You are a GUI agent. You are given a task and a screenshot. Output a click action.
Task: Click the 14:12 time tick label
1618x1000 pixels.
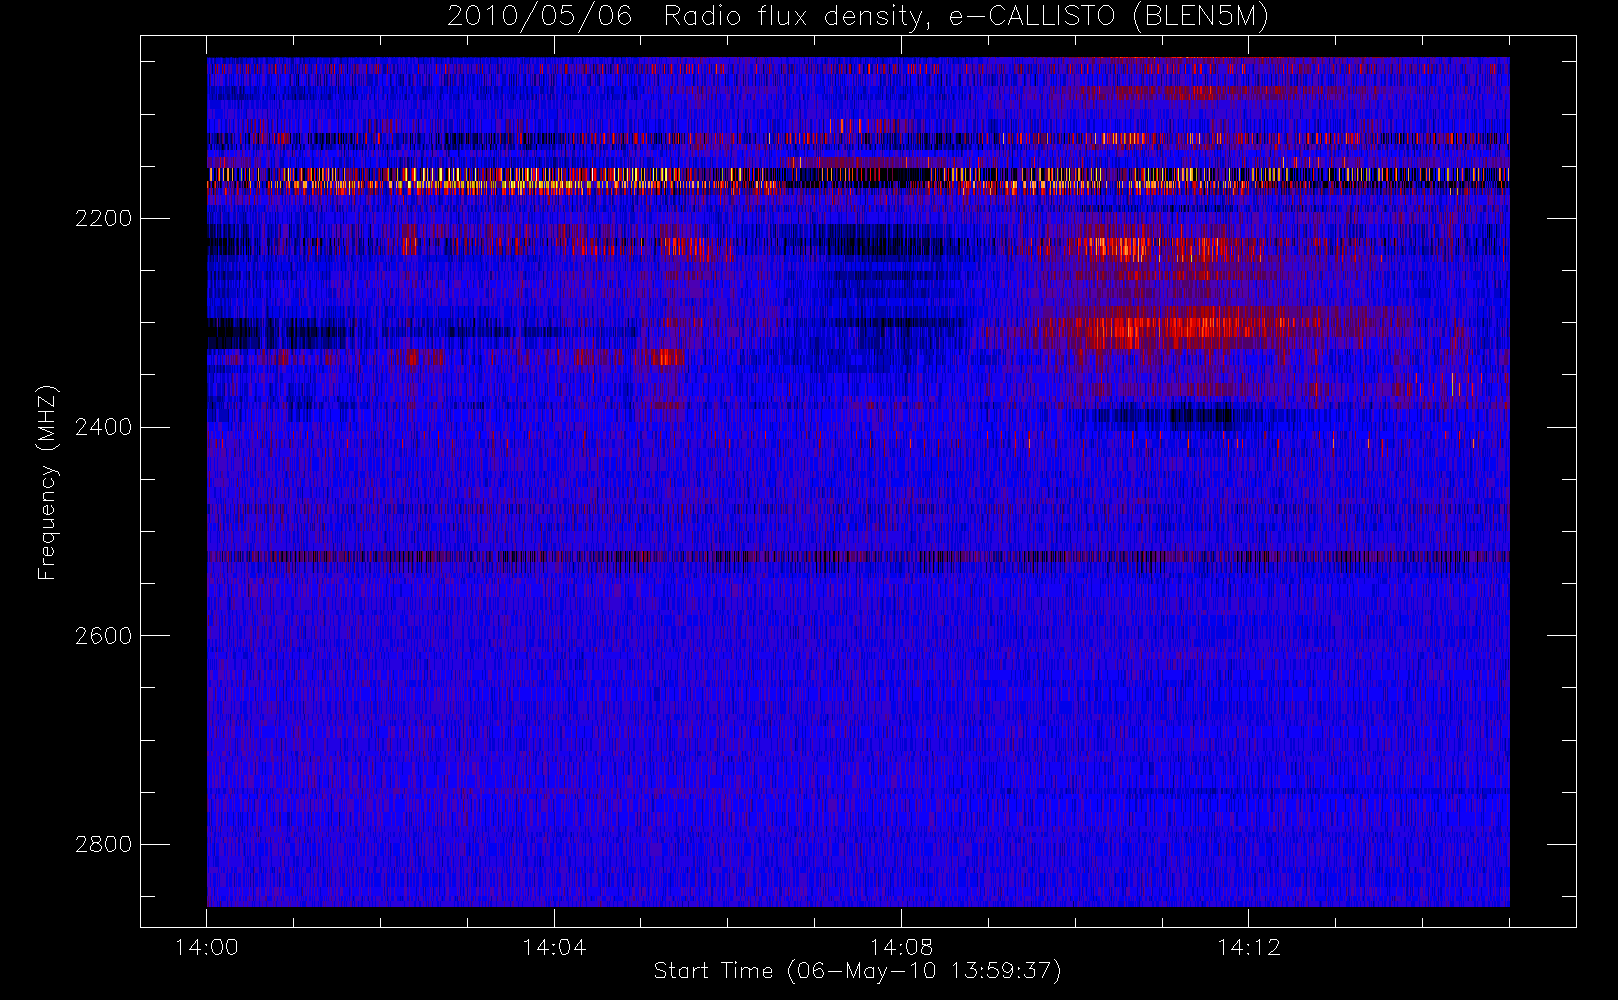[1248, 947]
